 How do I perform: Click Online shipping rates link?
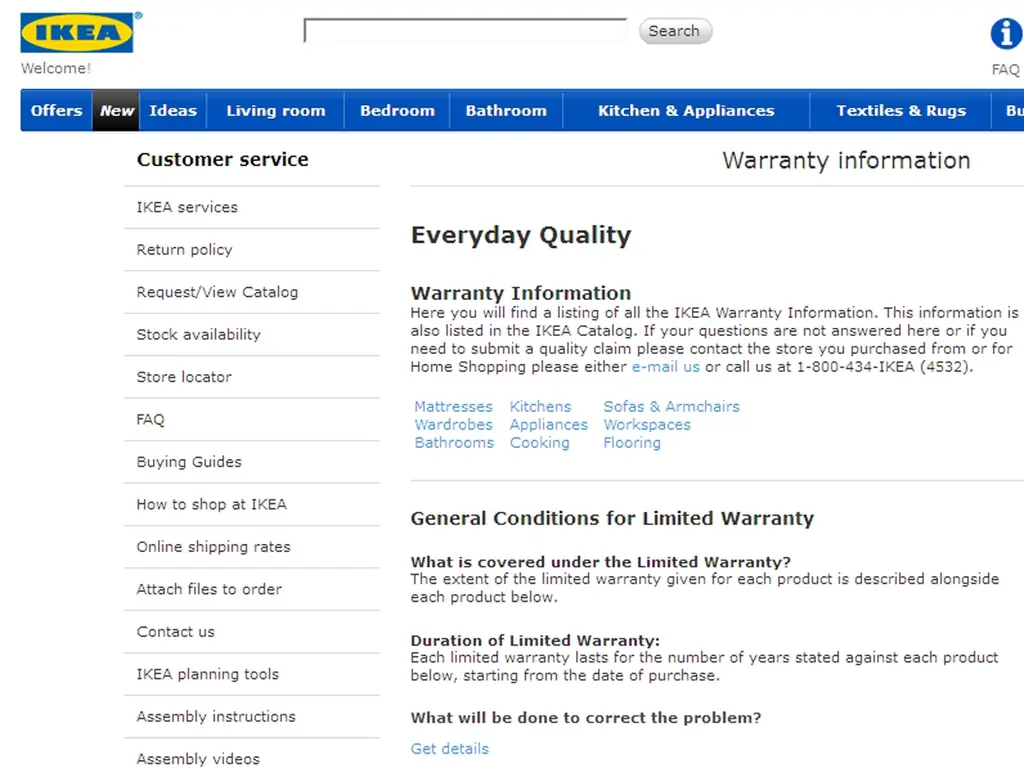click(214, 547)
